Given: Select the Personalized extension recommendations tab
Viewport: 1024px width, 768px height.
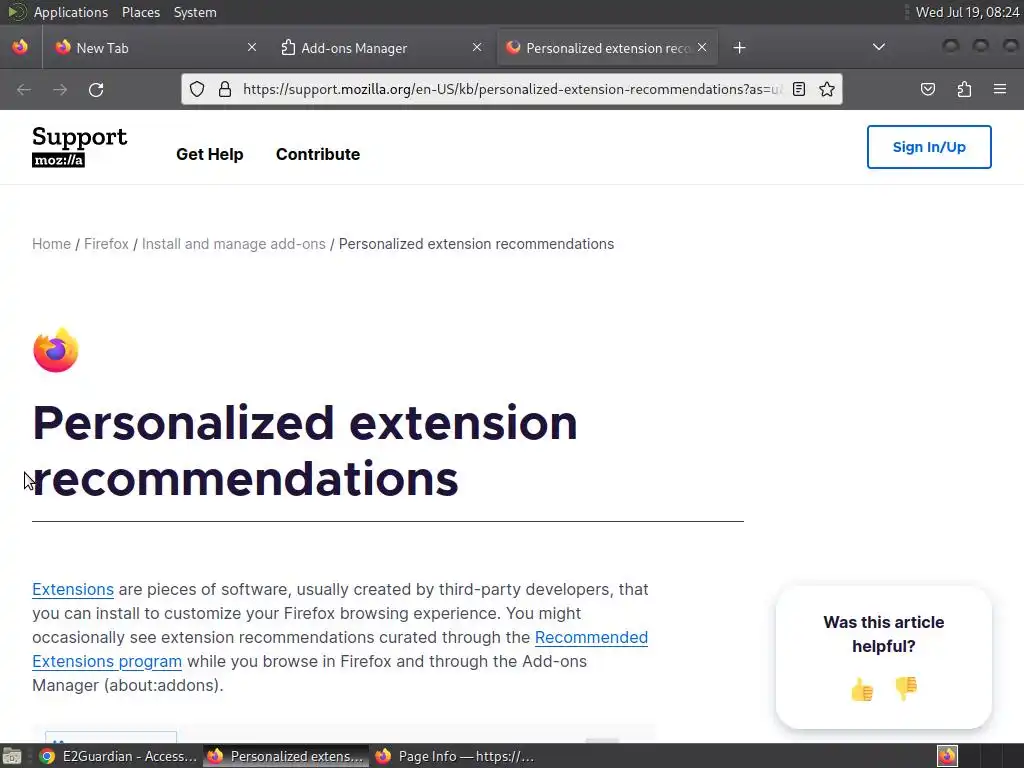Looking at the screenshot, I should (607, 48).
